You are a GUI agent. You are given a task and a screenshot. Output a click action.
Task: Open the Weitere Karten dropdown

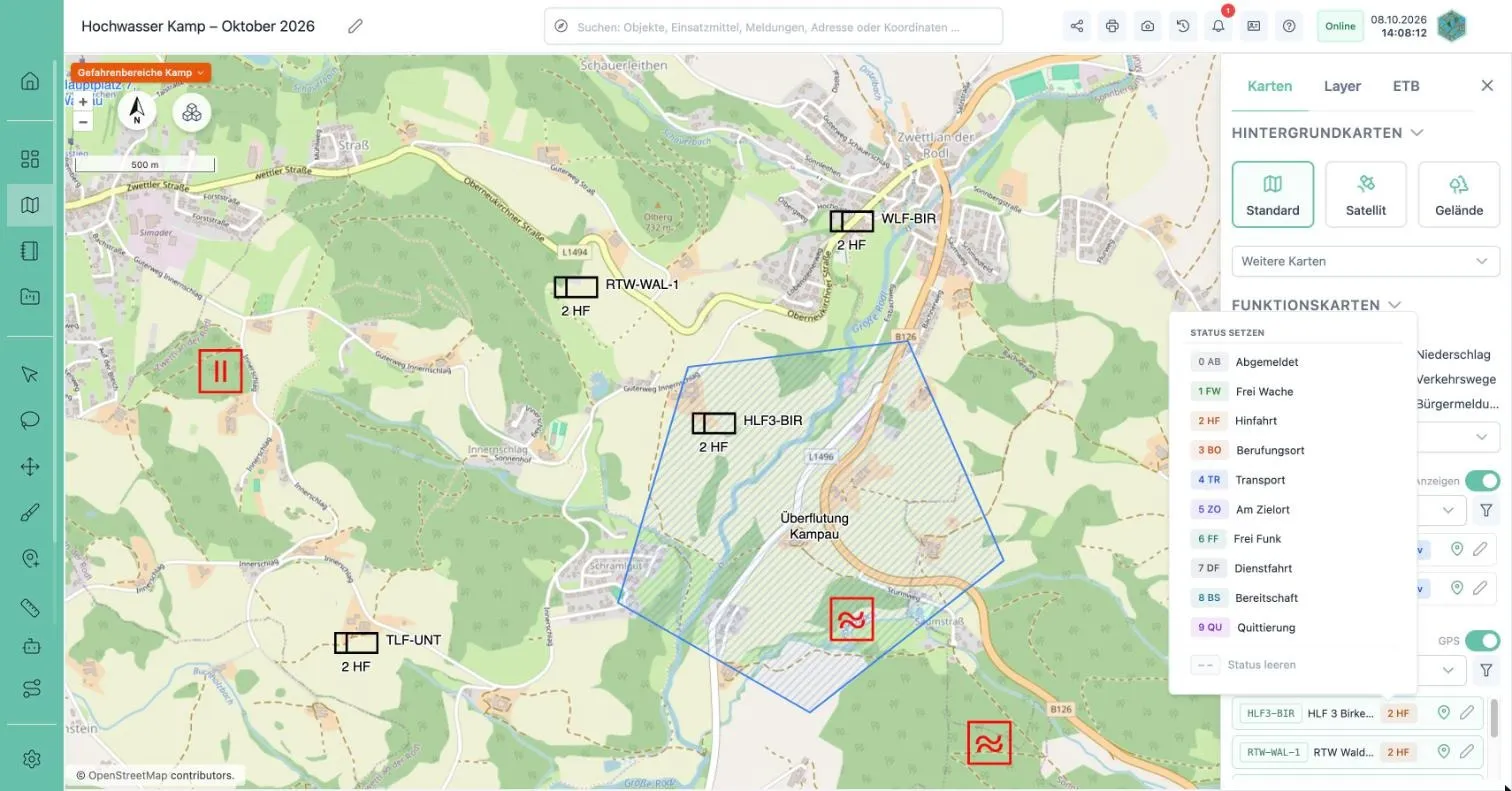click(1365, 261)
